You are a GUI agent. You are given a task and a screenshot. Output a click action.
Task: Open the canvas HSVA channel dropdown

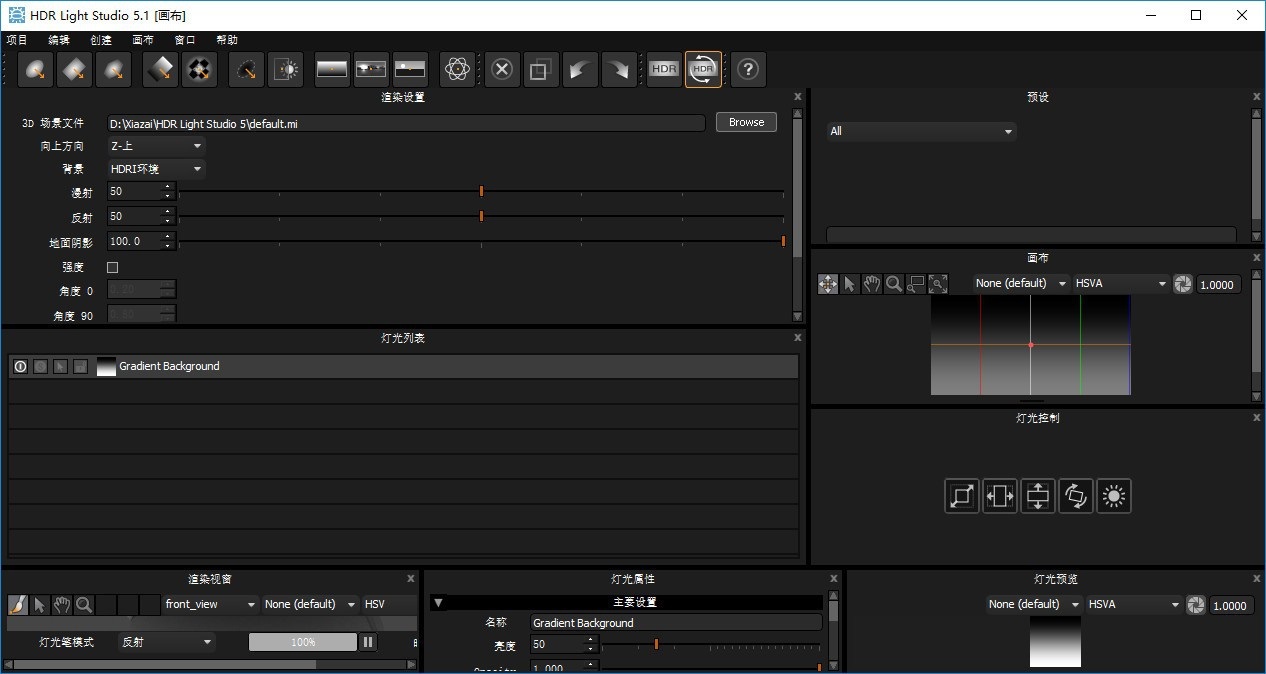[x=1121, y=284]
